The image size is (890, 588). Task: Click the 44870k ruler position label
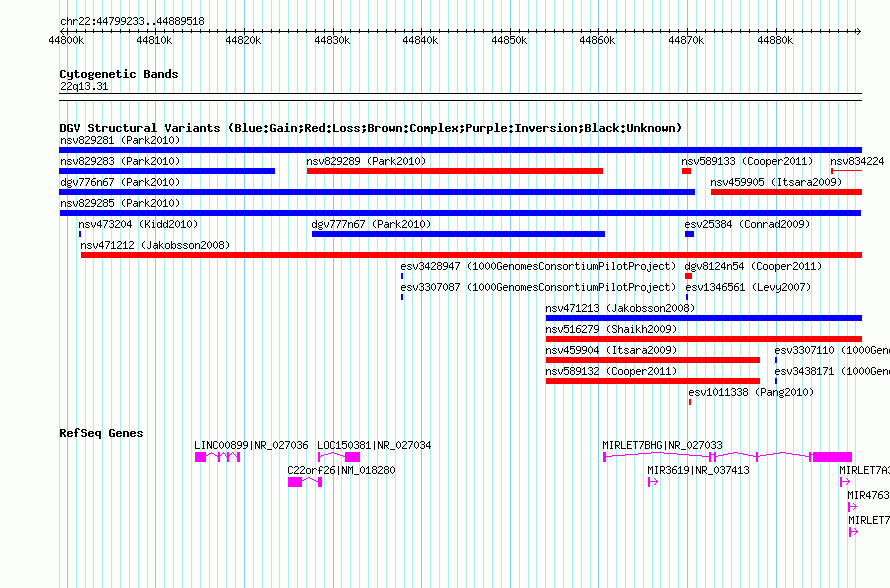tap(686, 40)
